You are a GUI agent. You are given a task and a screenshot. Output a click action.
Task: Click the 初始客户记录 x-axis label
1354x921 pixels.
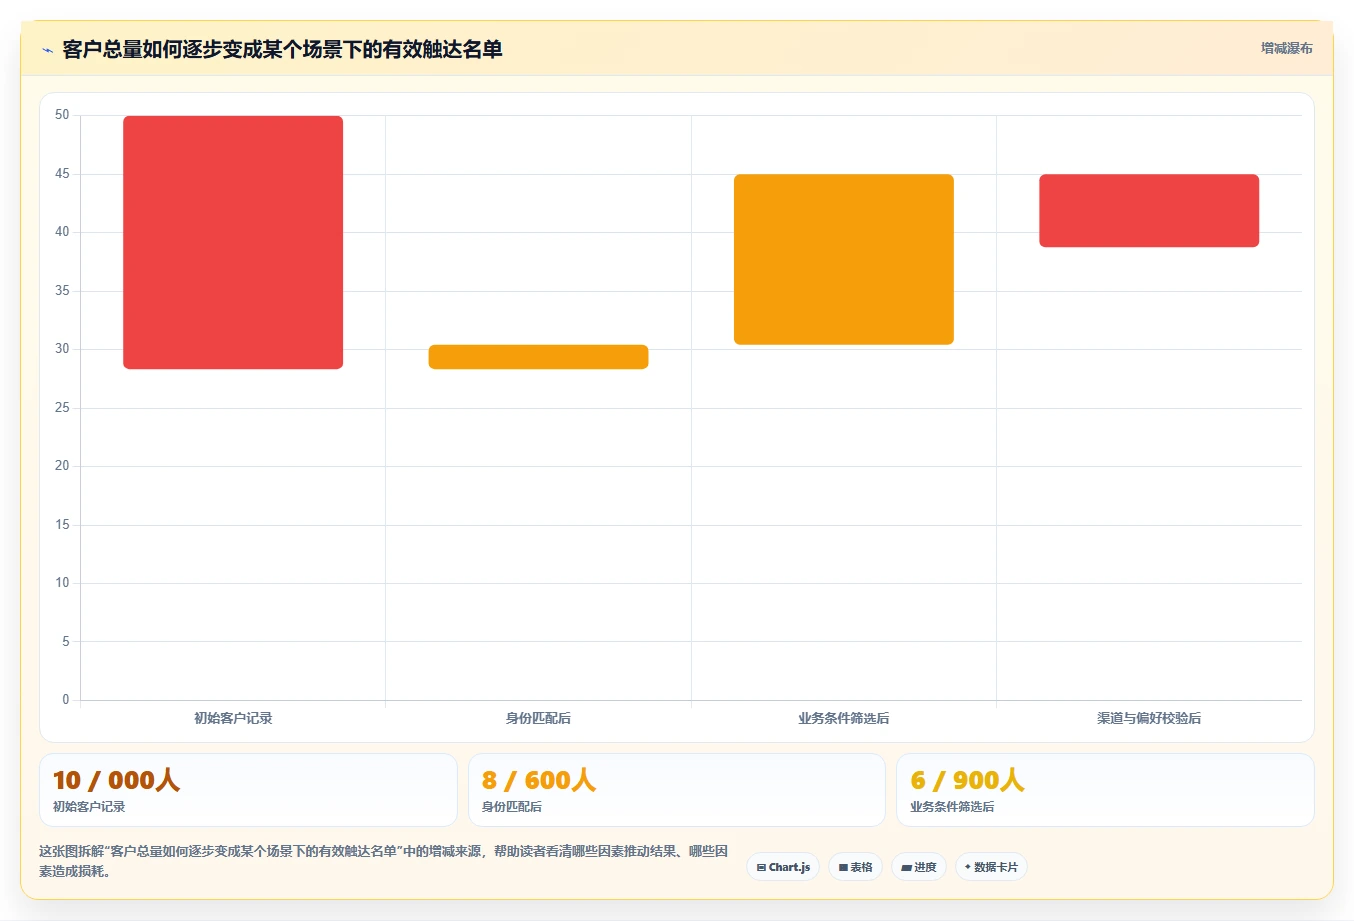click(x=233, y=718)
